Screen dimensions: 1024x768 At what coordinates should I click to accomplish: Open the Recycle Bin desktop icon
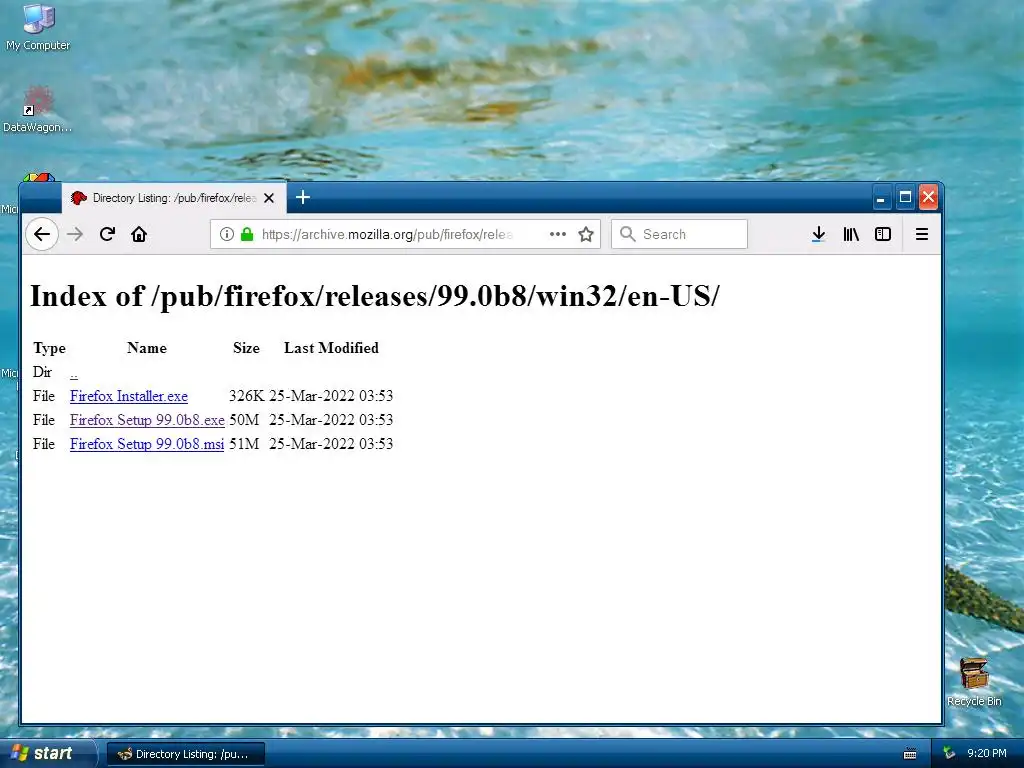[974, 682]
